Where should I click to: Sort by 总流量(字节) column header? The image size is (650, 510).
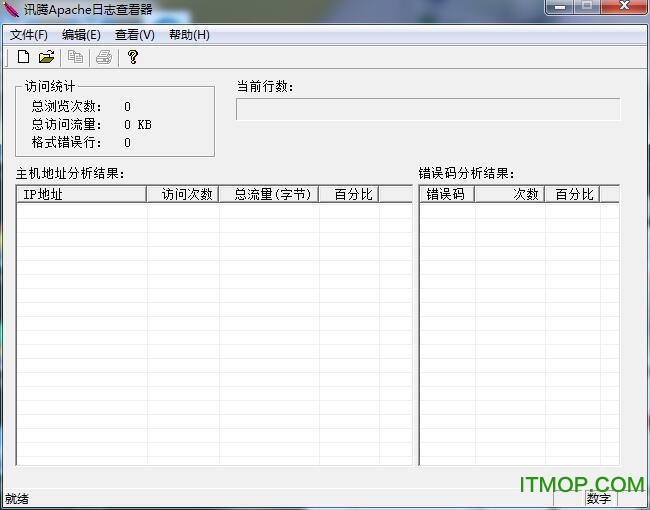tap(269, 194)
